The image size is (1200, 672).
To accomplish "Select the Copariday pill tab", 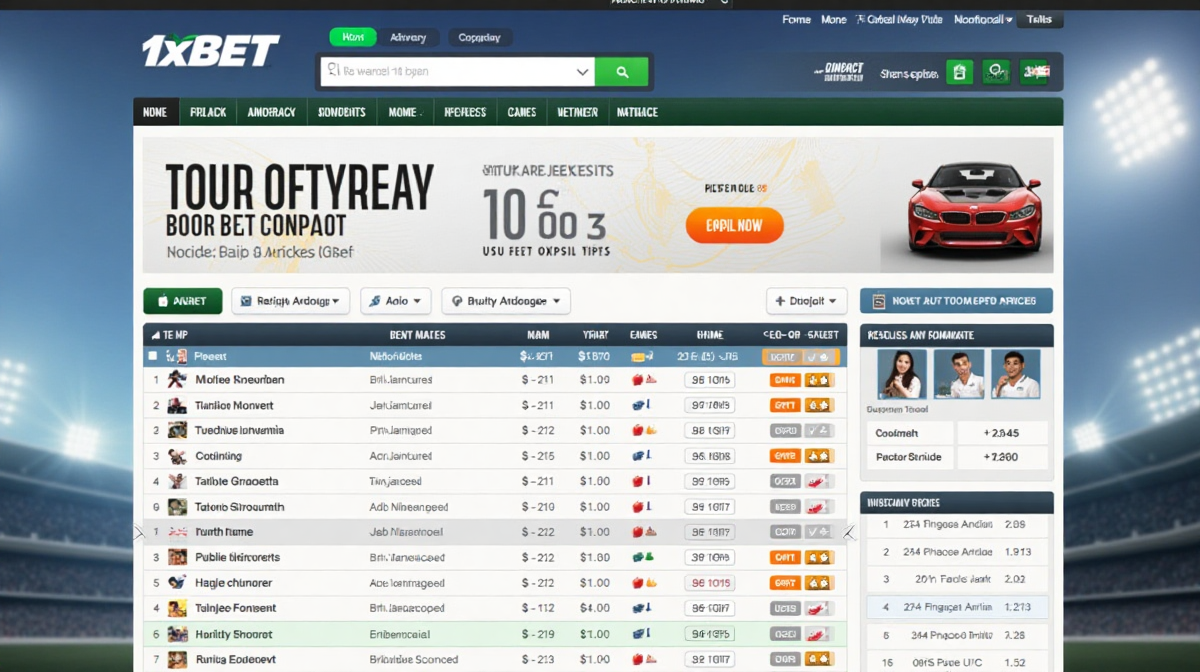I will click(x=479, y=37).
